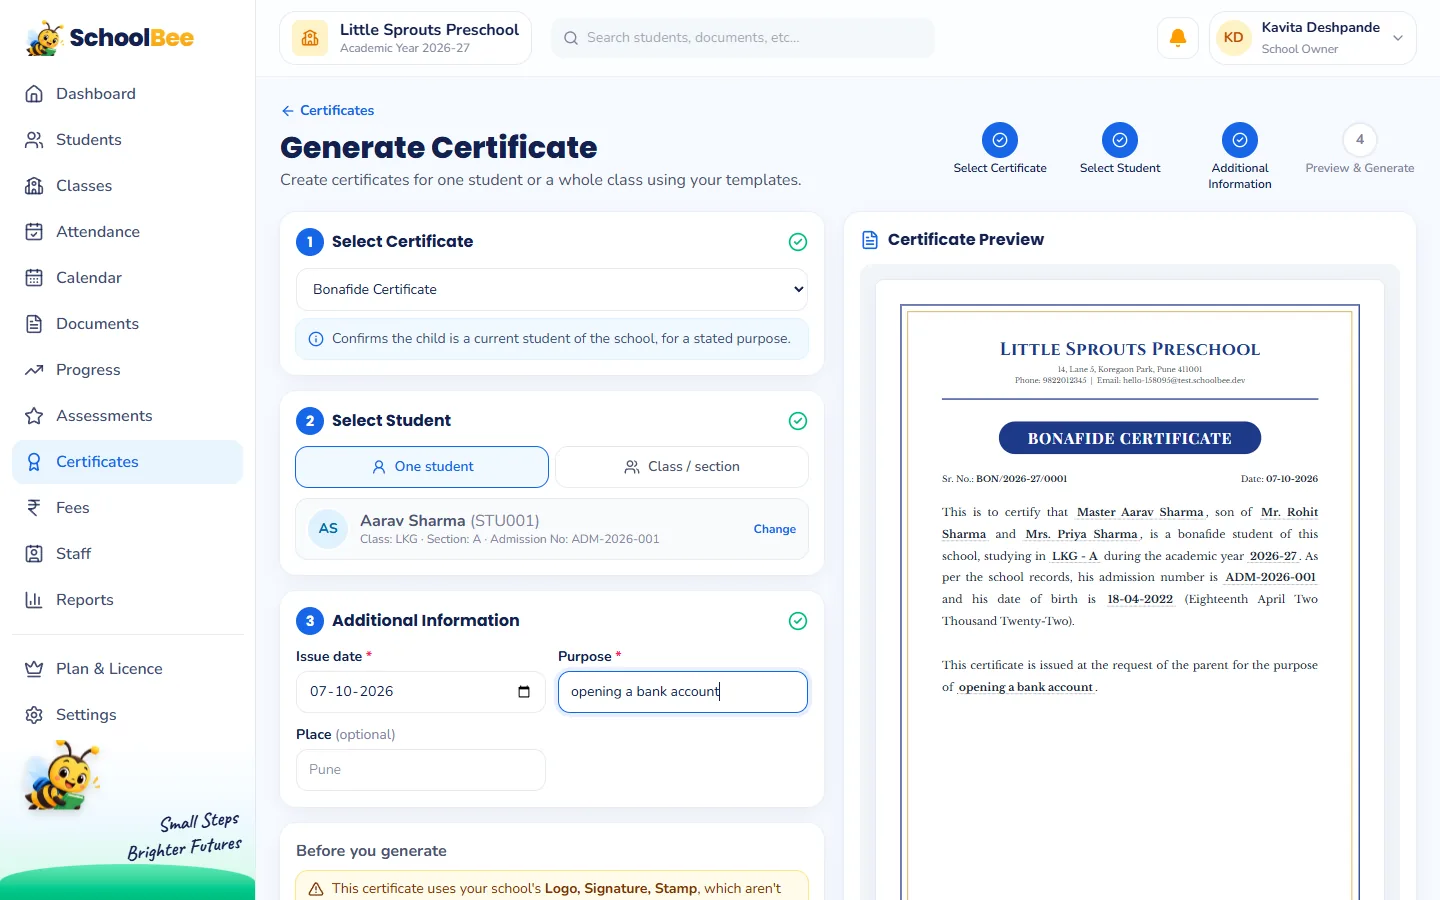Click the step 2 number badge

point(310,421)
